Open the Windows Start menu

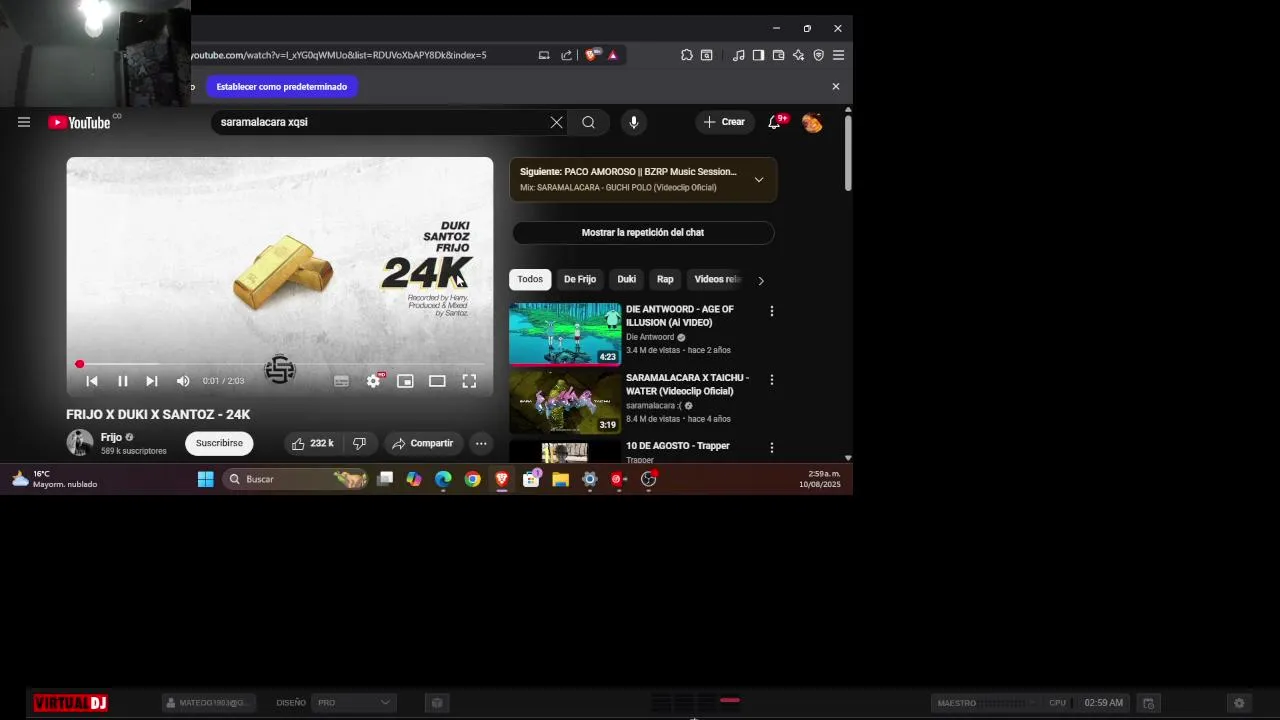coord(205,479)
